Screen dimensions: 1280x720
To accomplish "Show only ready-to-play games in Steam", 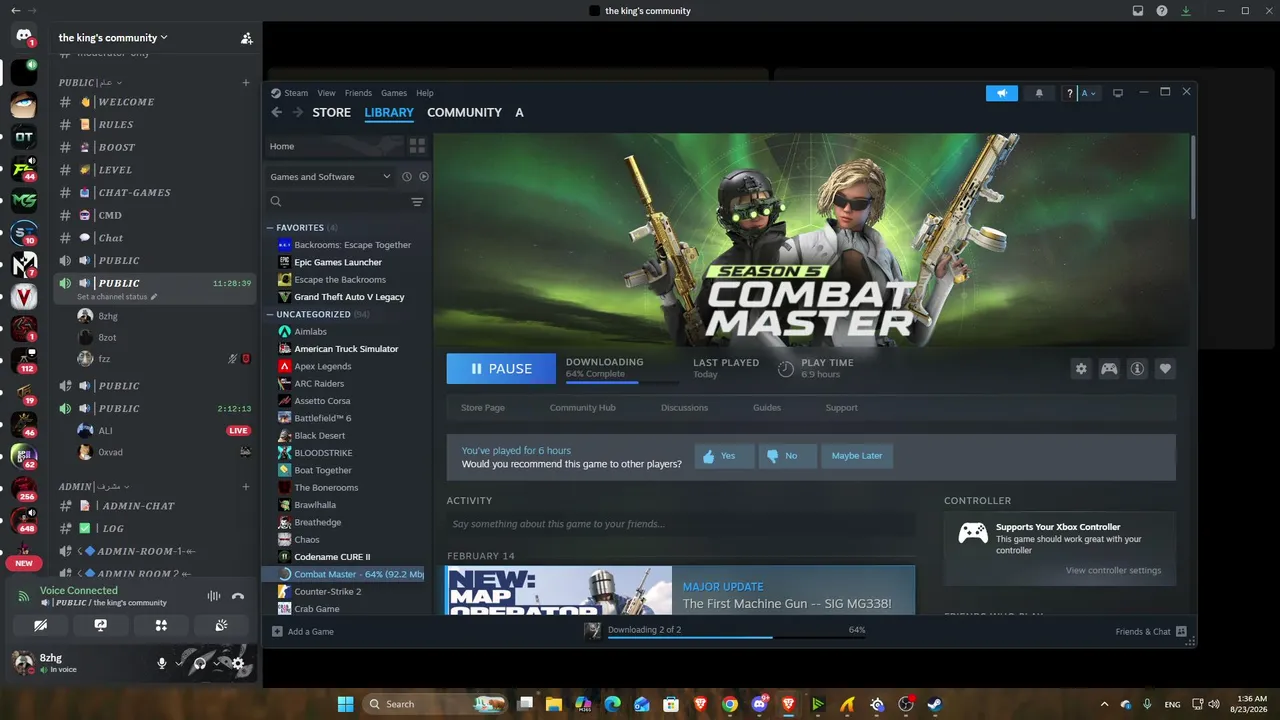I will click(x=424, y=177).
